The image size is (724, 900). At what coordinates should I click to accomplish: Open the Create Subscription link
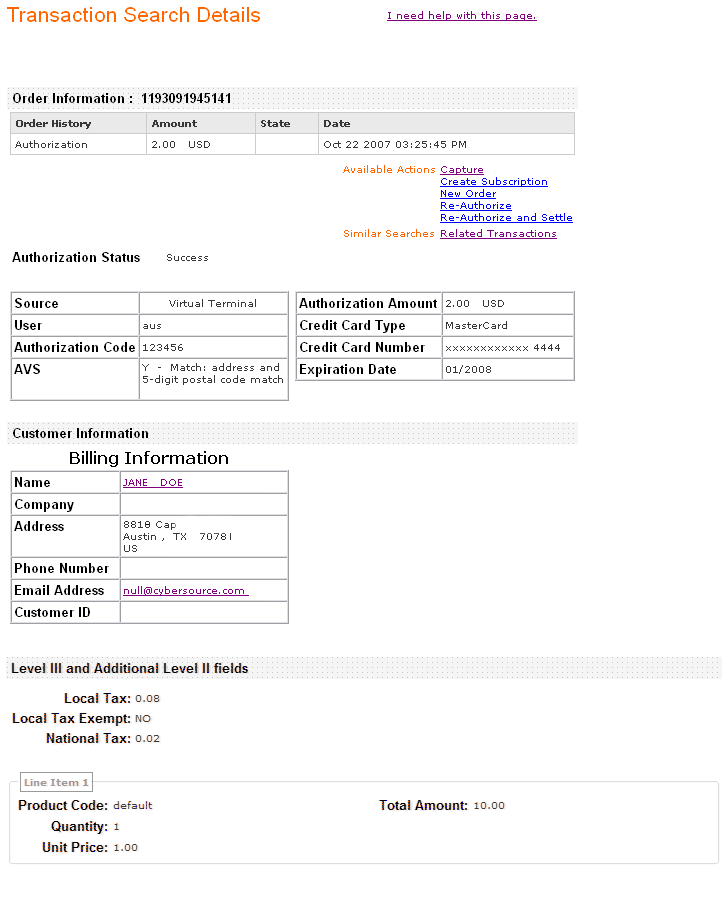(x=494, y=181)
